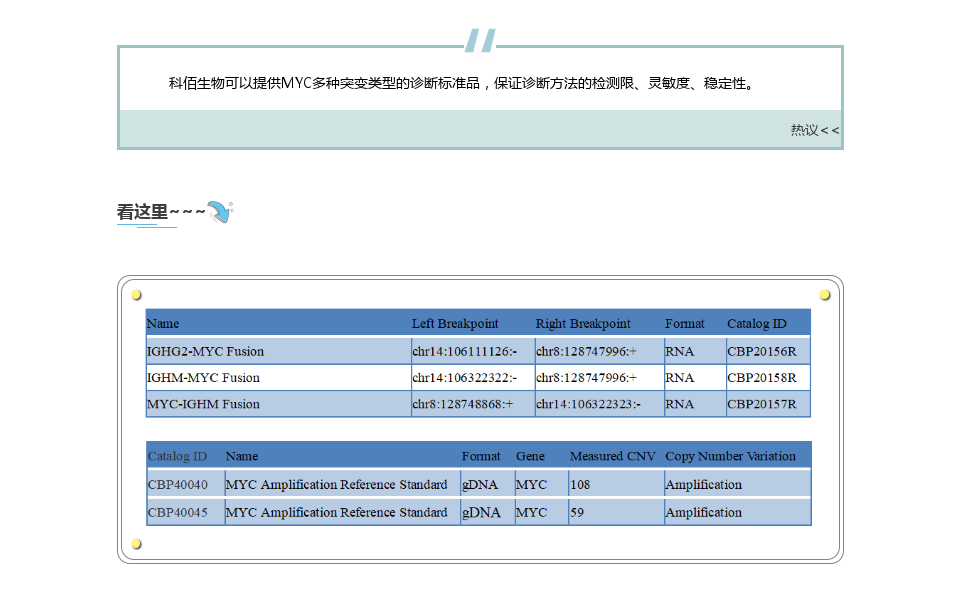Select catalog ID CBP20156R
This screenshot has height=592, width=960.
click(x=761, y=351)
